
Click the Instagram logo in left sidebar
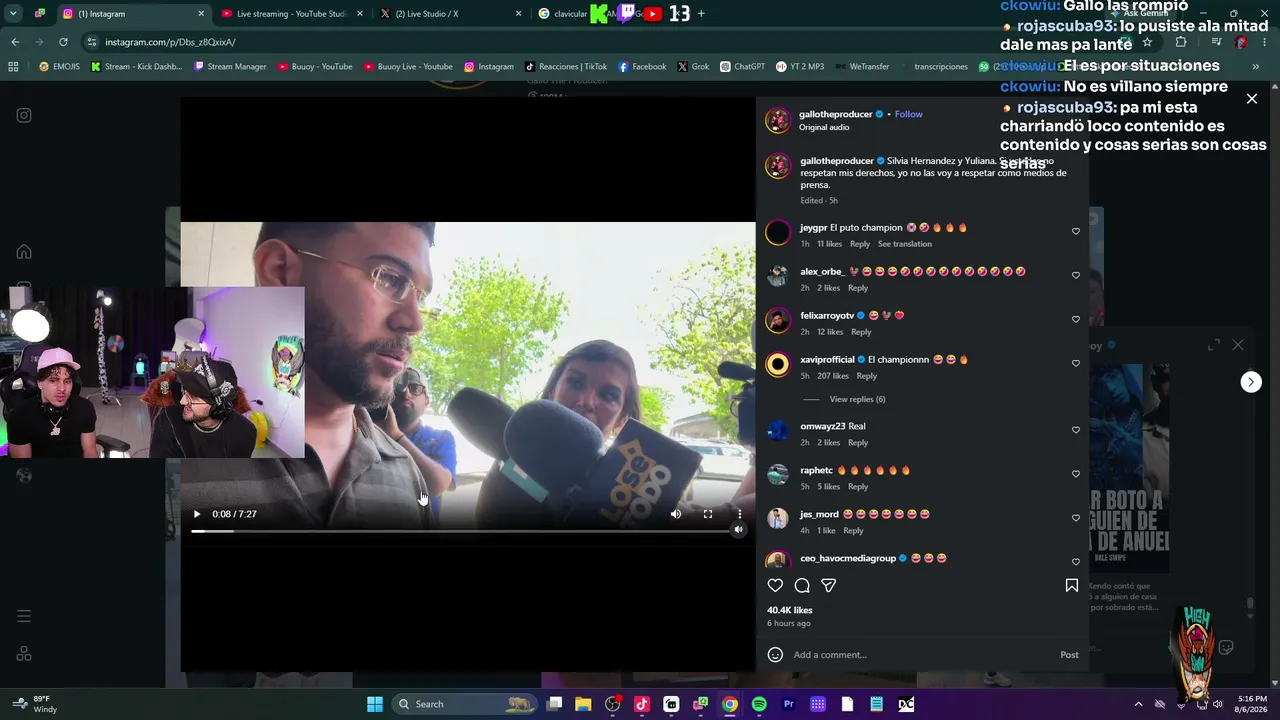click(x=24, y=115)
